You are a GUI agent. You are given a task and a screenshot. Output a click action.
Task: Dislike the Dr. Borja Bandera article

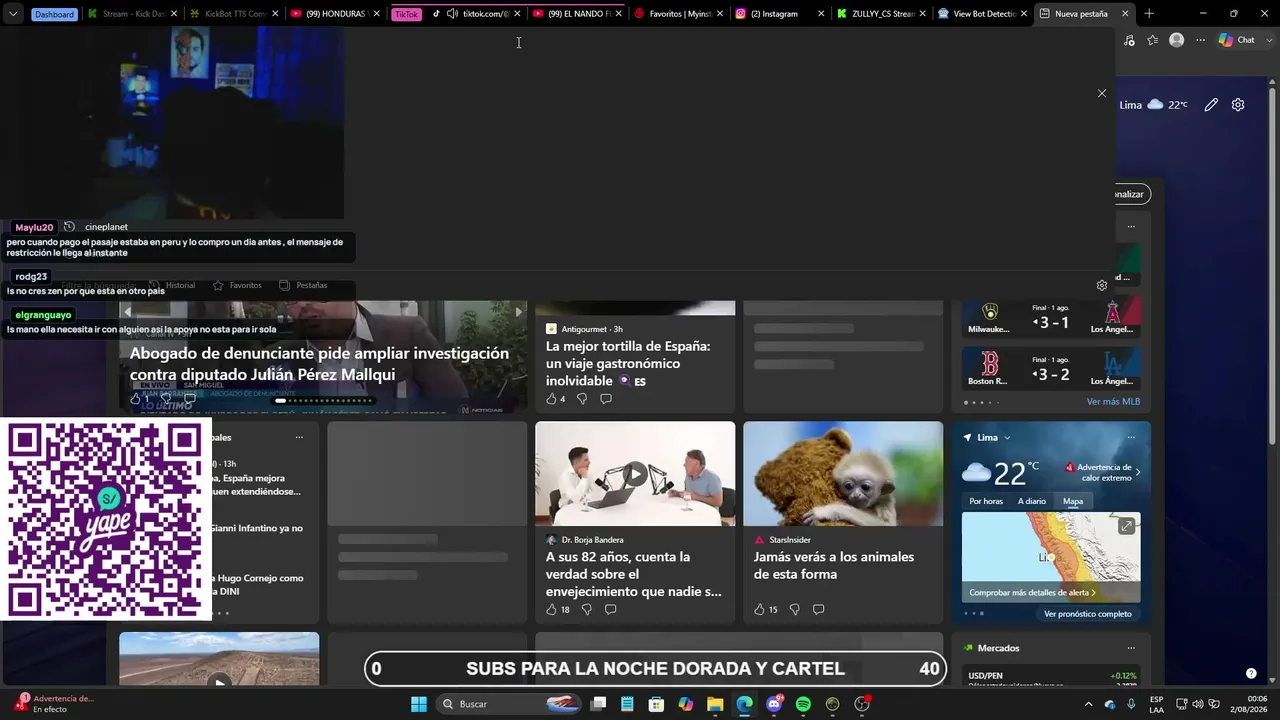click(586, 609)
